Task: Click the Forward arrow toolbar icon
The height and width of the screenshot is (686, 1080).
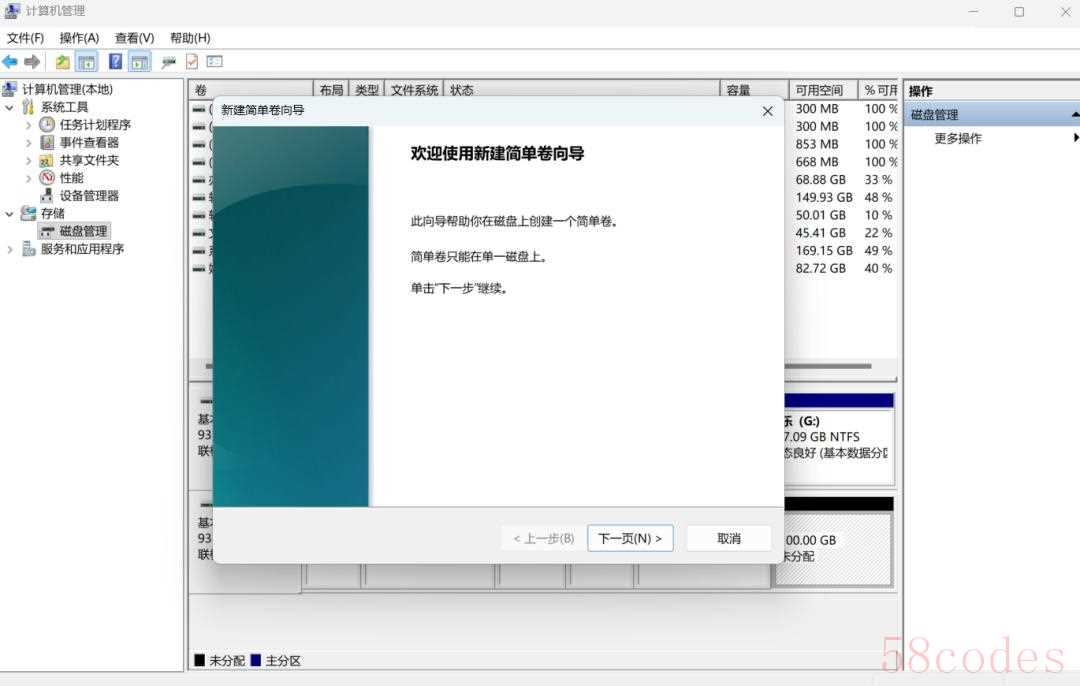Action: (x=32, y=62)
